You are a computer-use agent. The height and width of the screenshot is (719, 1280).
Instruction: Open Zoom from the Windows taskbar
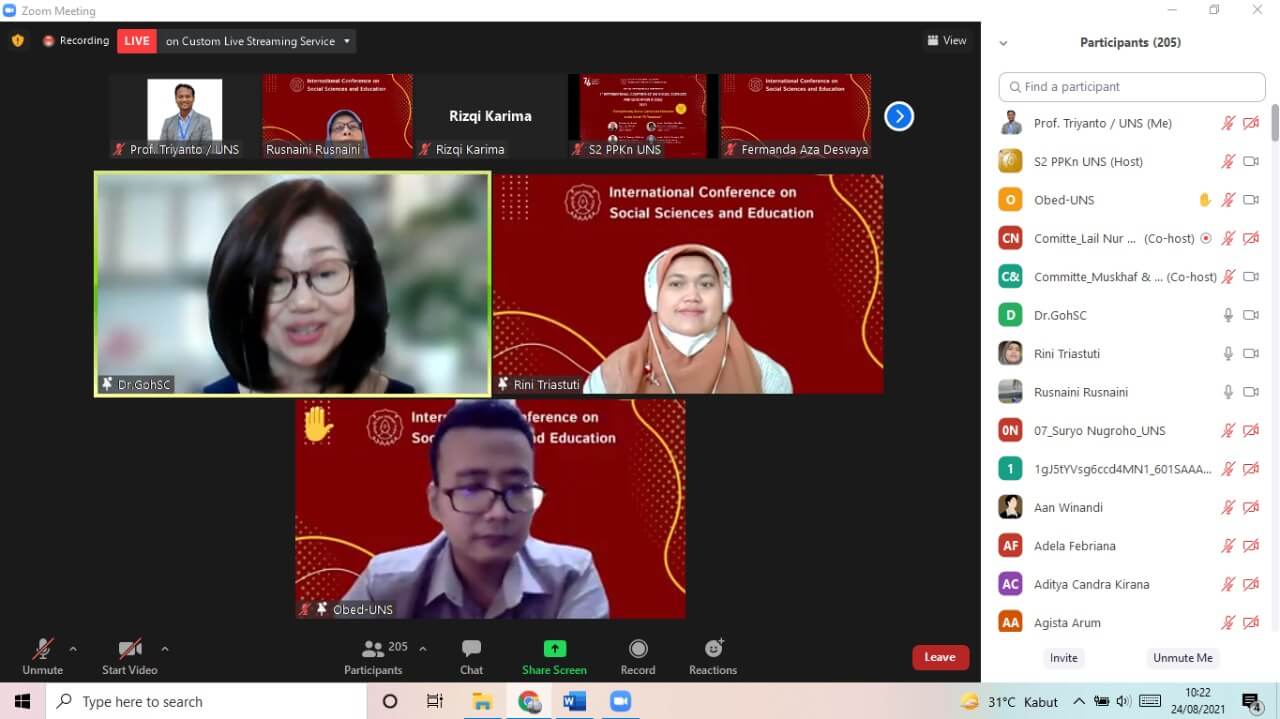(620, 701)
